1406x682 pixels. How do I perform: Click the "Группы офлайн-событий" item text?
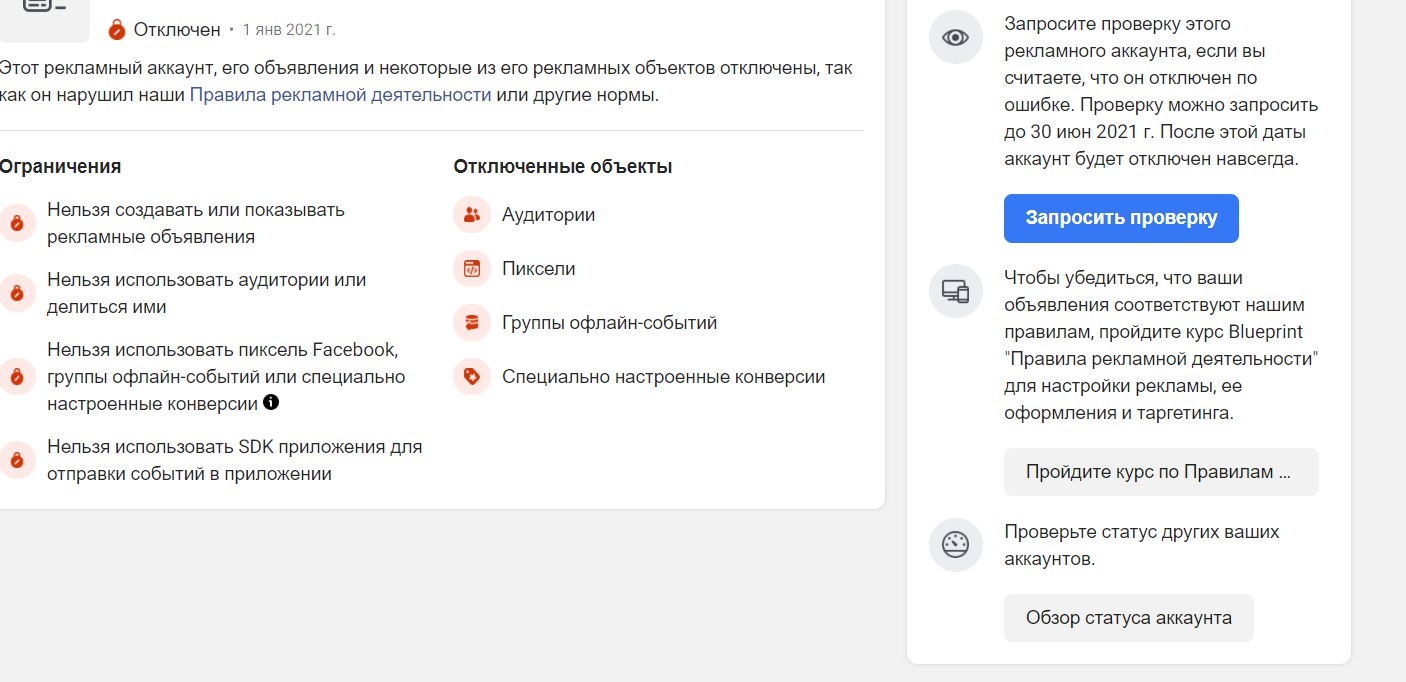pyautogui.click(x=609, y=323)
